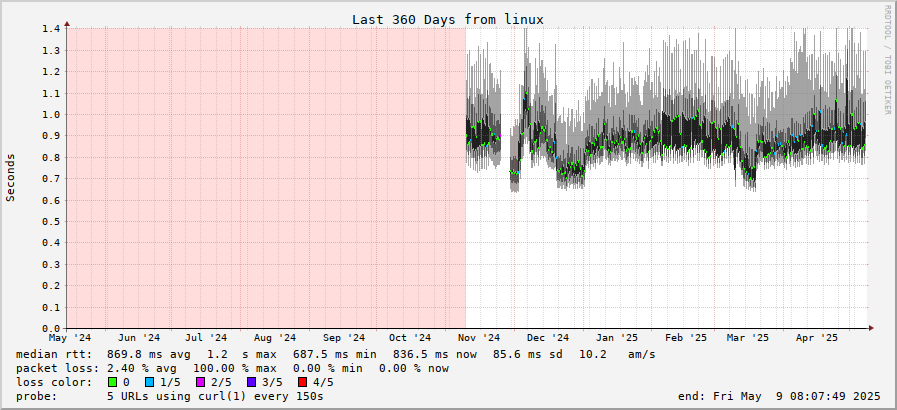Click the '869.8 ms avg' value
897x410 pixels.
pyautogui.click(x=149, y=355)
